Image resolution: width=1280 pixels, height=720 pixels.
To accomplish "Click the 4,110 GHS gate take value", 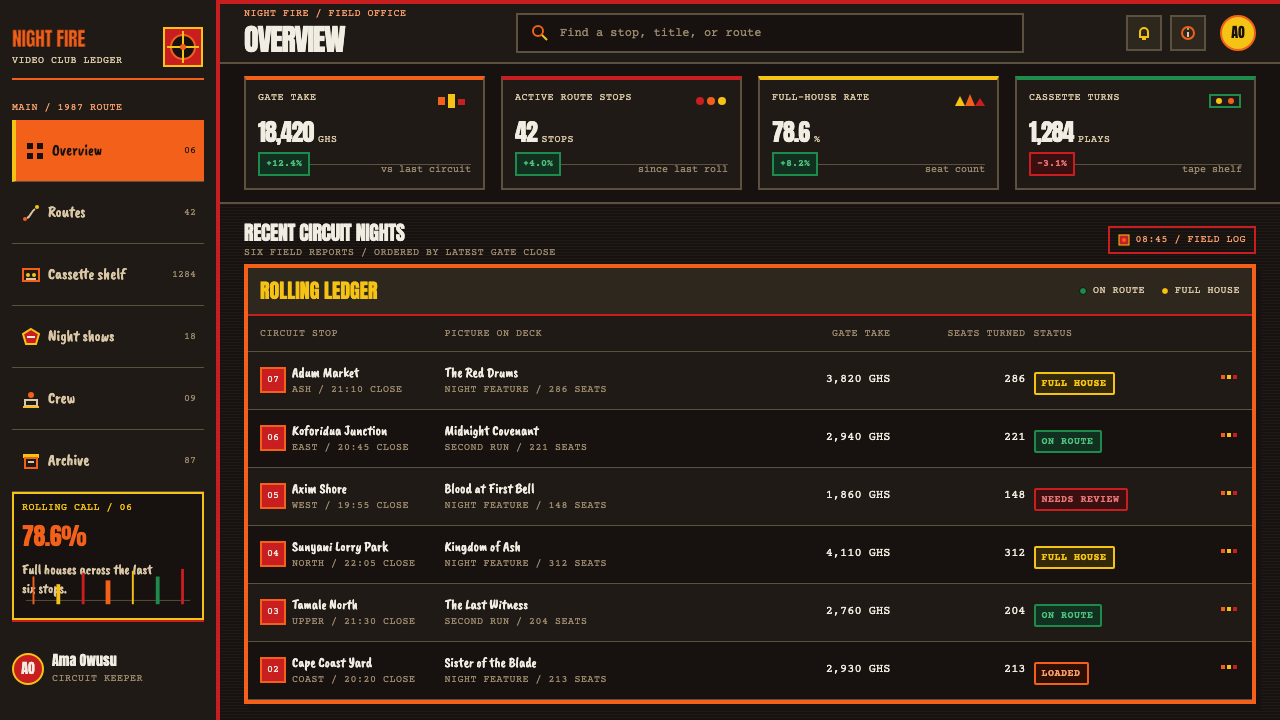I will pyautogui.click(x=858, y=553).
